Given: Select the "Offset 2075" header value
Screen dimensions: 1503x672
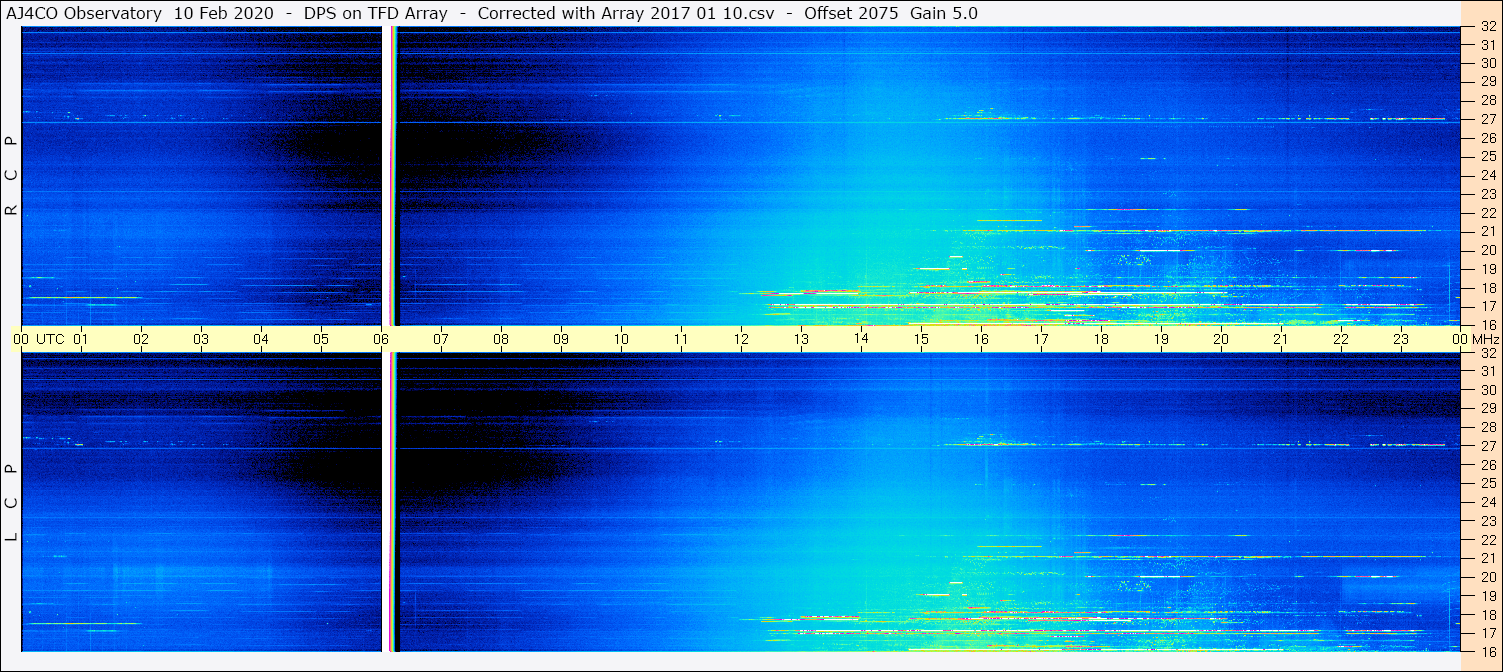Looking at the screenshot, I should coord(849,14).
